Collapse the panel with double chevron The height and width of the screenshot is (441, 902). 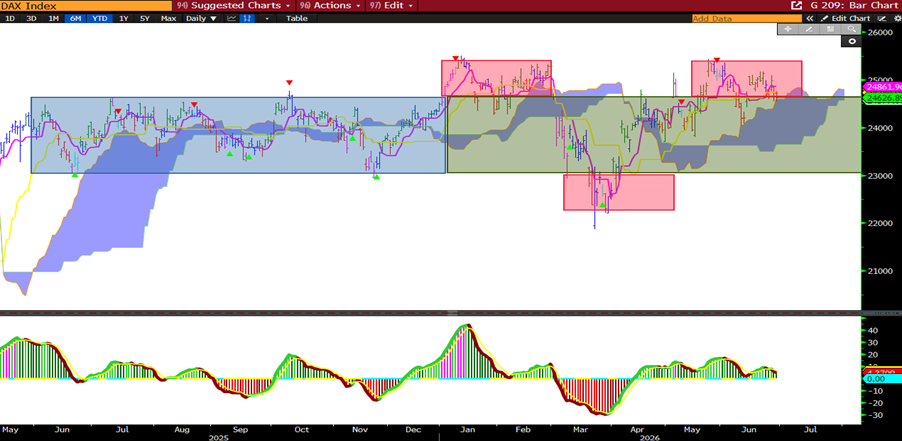click(x=810, y=18)
